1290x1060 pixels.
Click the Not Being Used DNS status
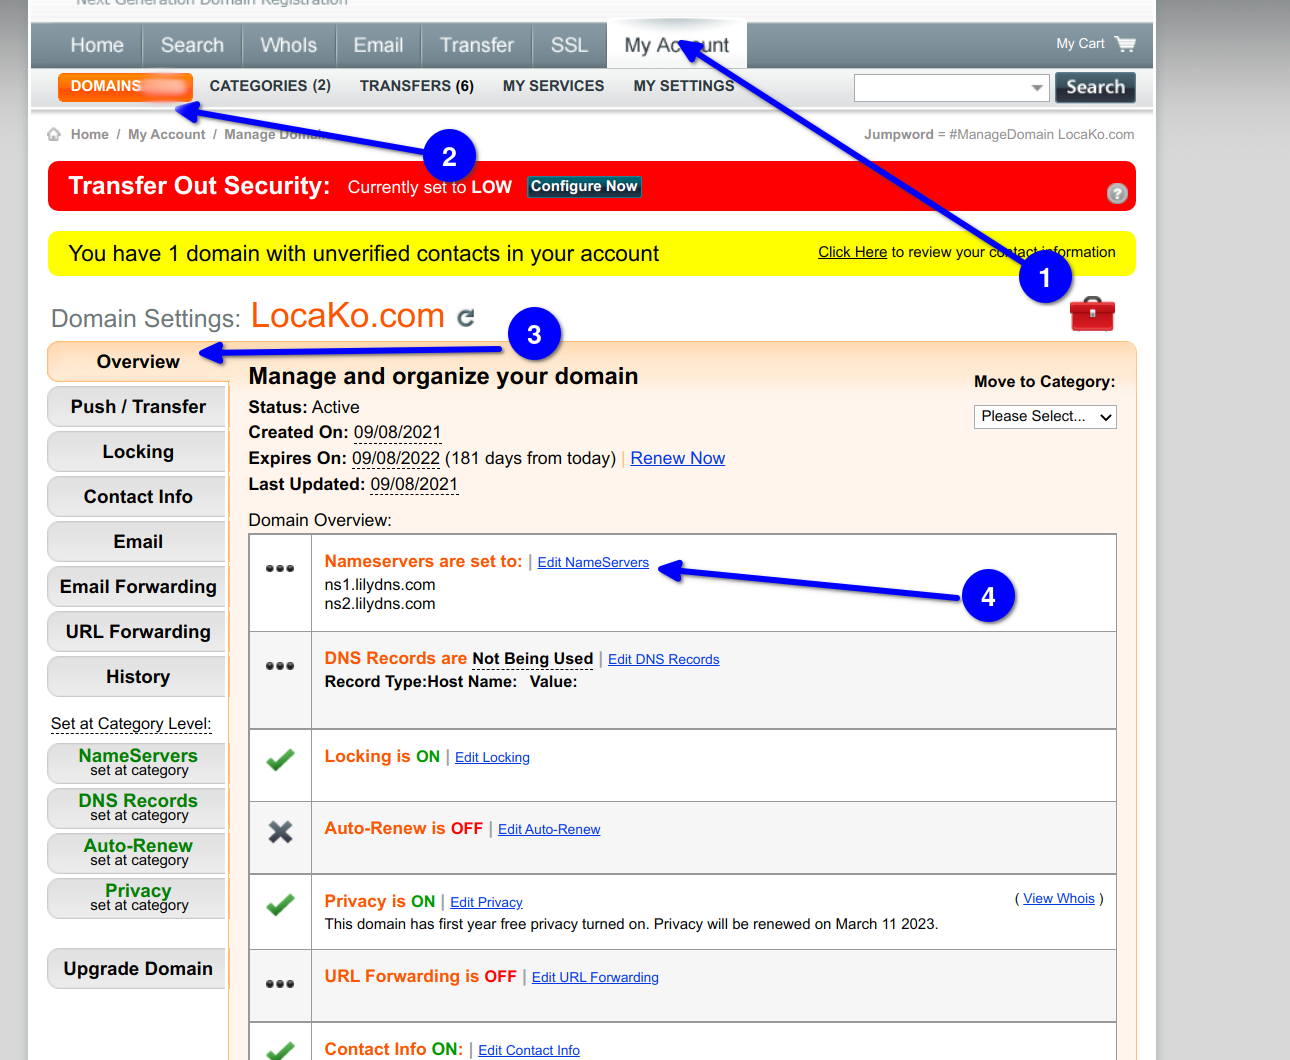coord(532,658)
